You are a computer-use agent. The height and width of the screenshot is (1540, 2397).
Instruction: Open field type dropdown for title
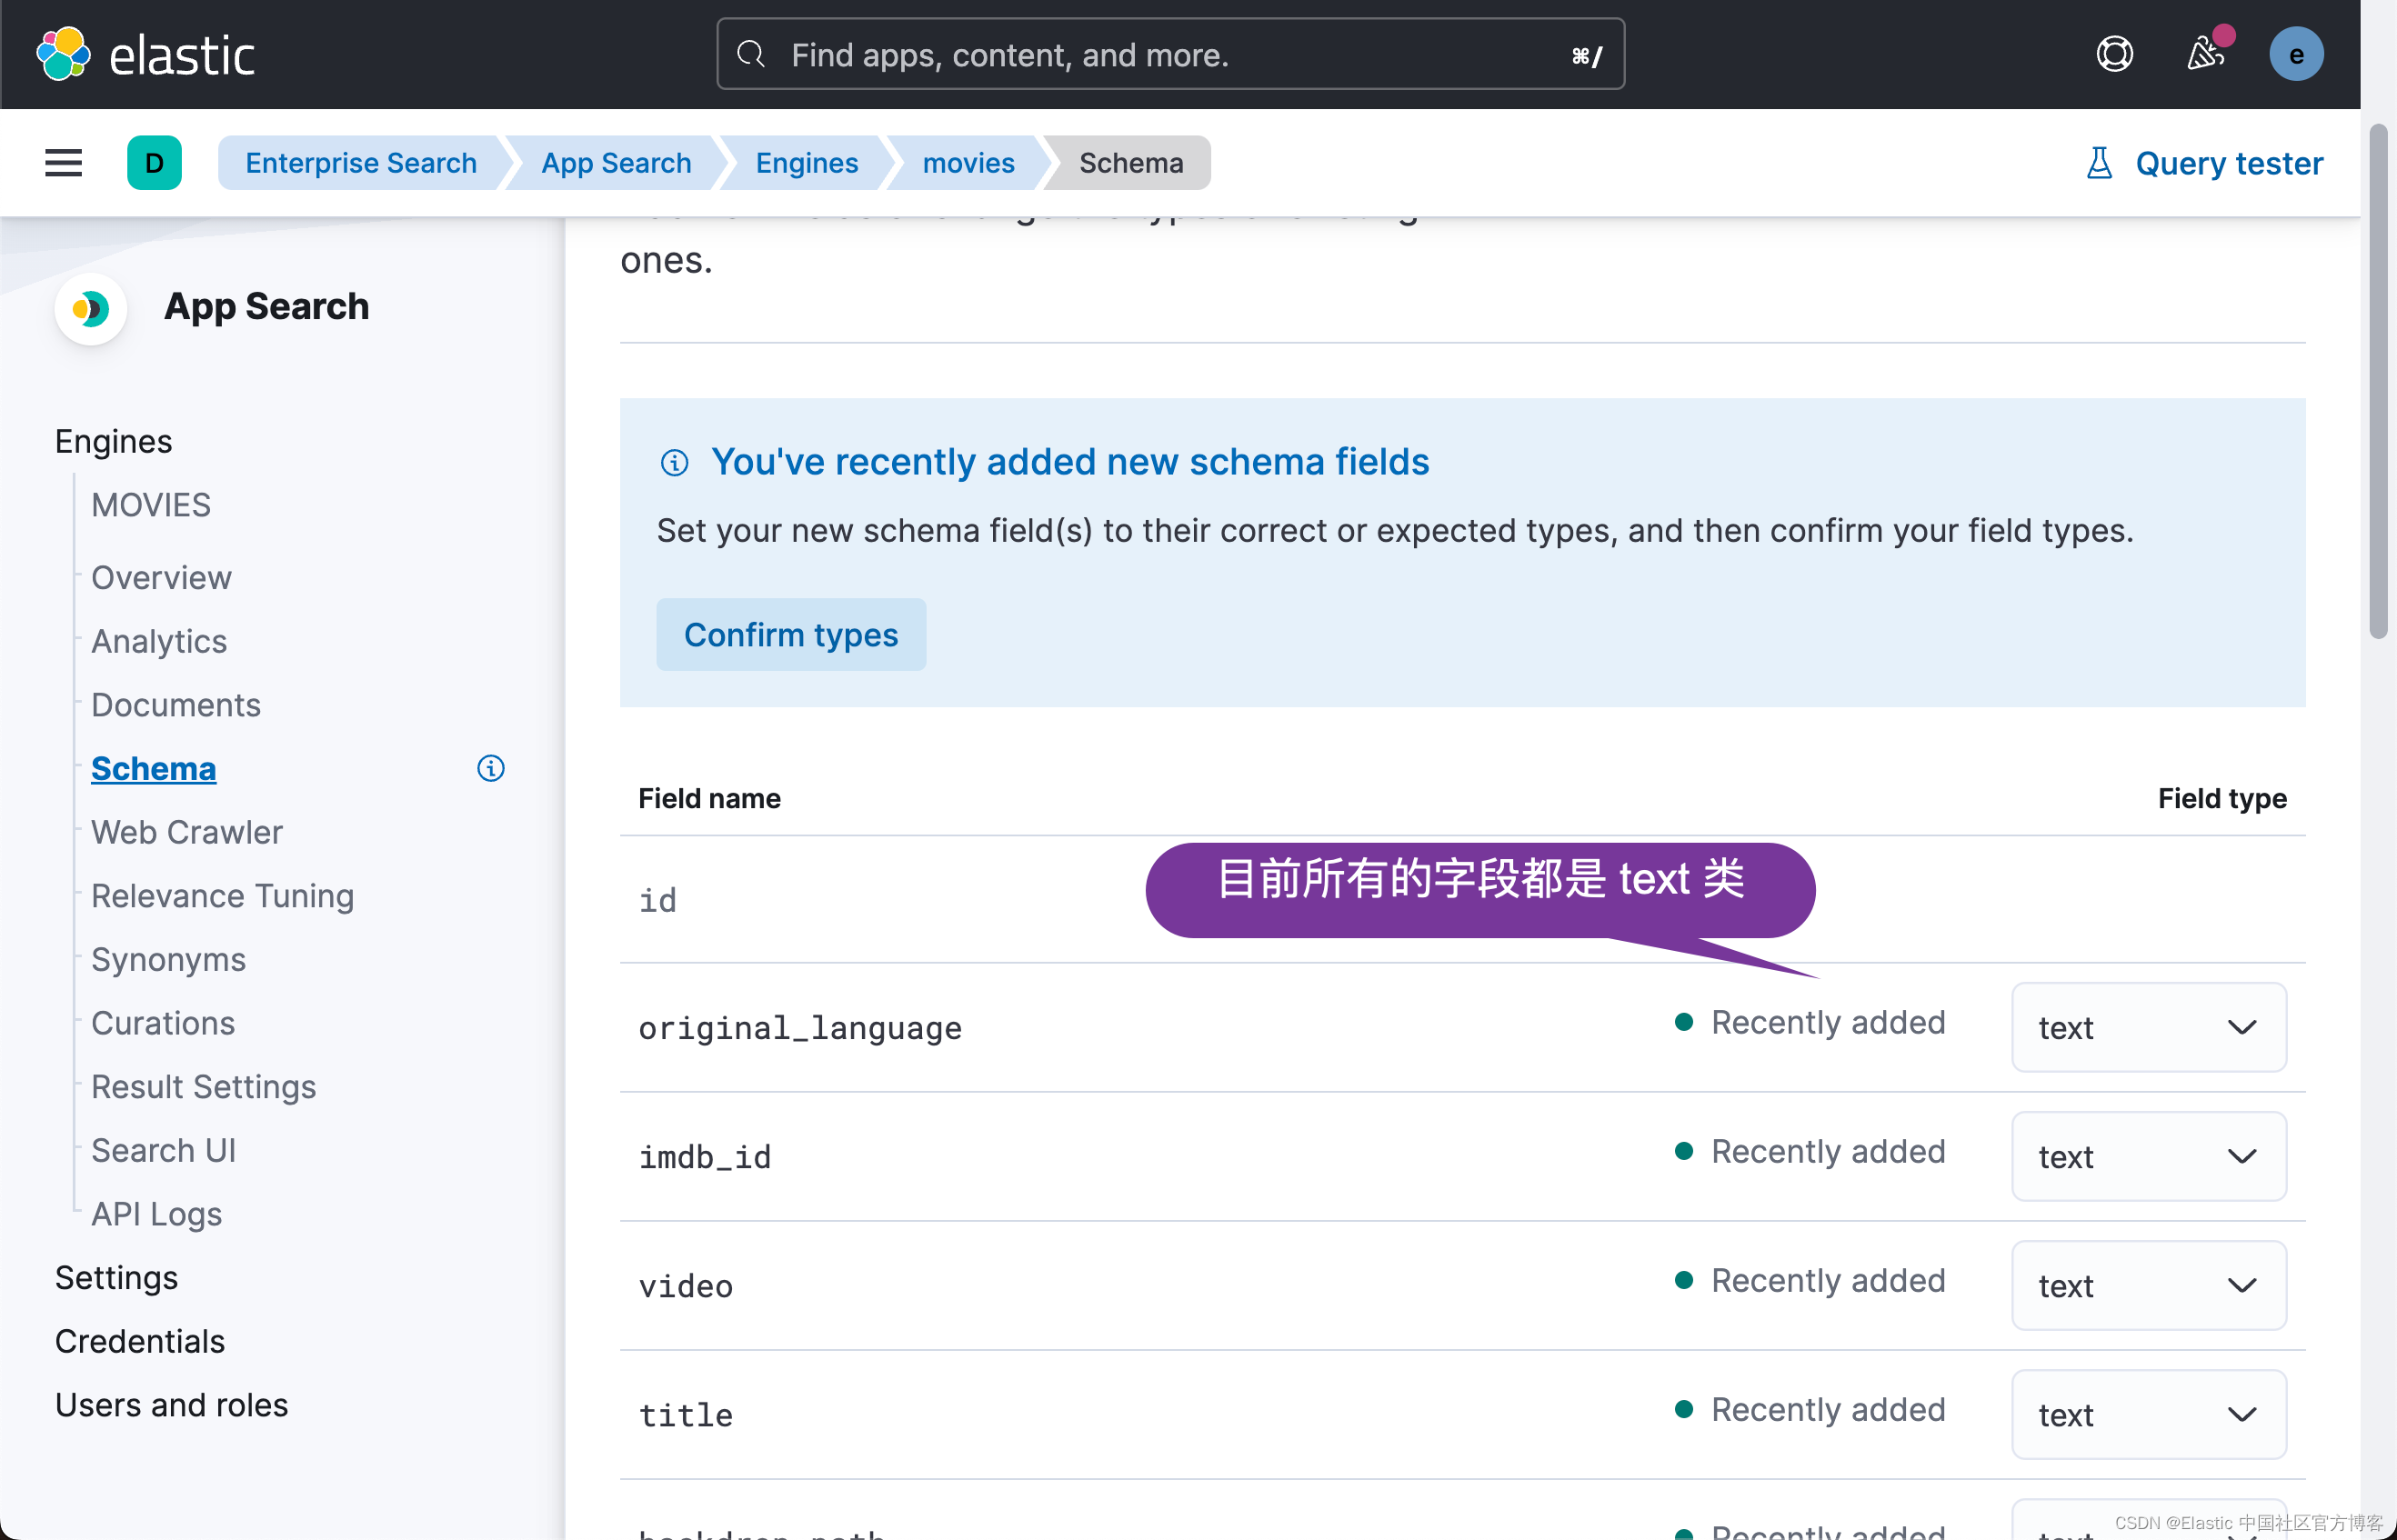(x=2148, y=1414)
